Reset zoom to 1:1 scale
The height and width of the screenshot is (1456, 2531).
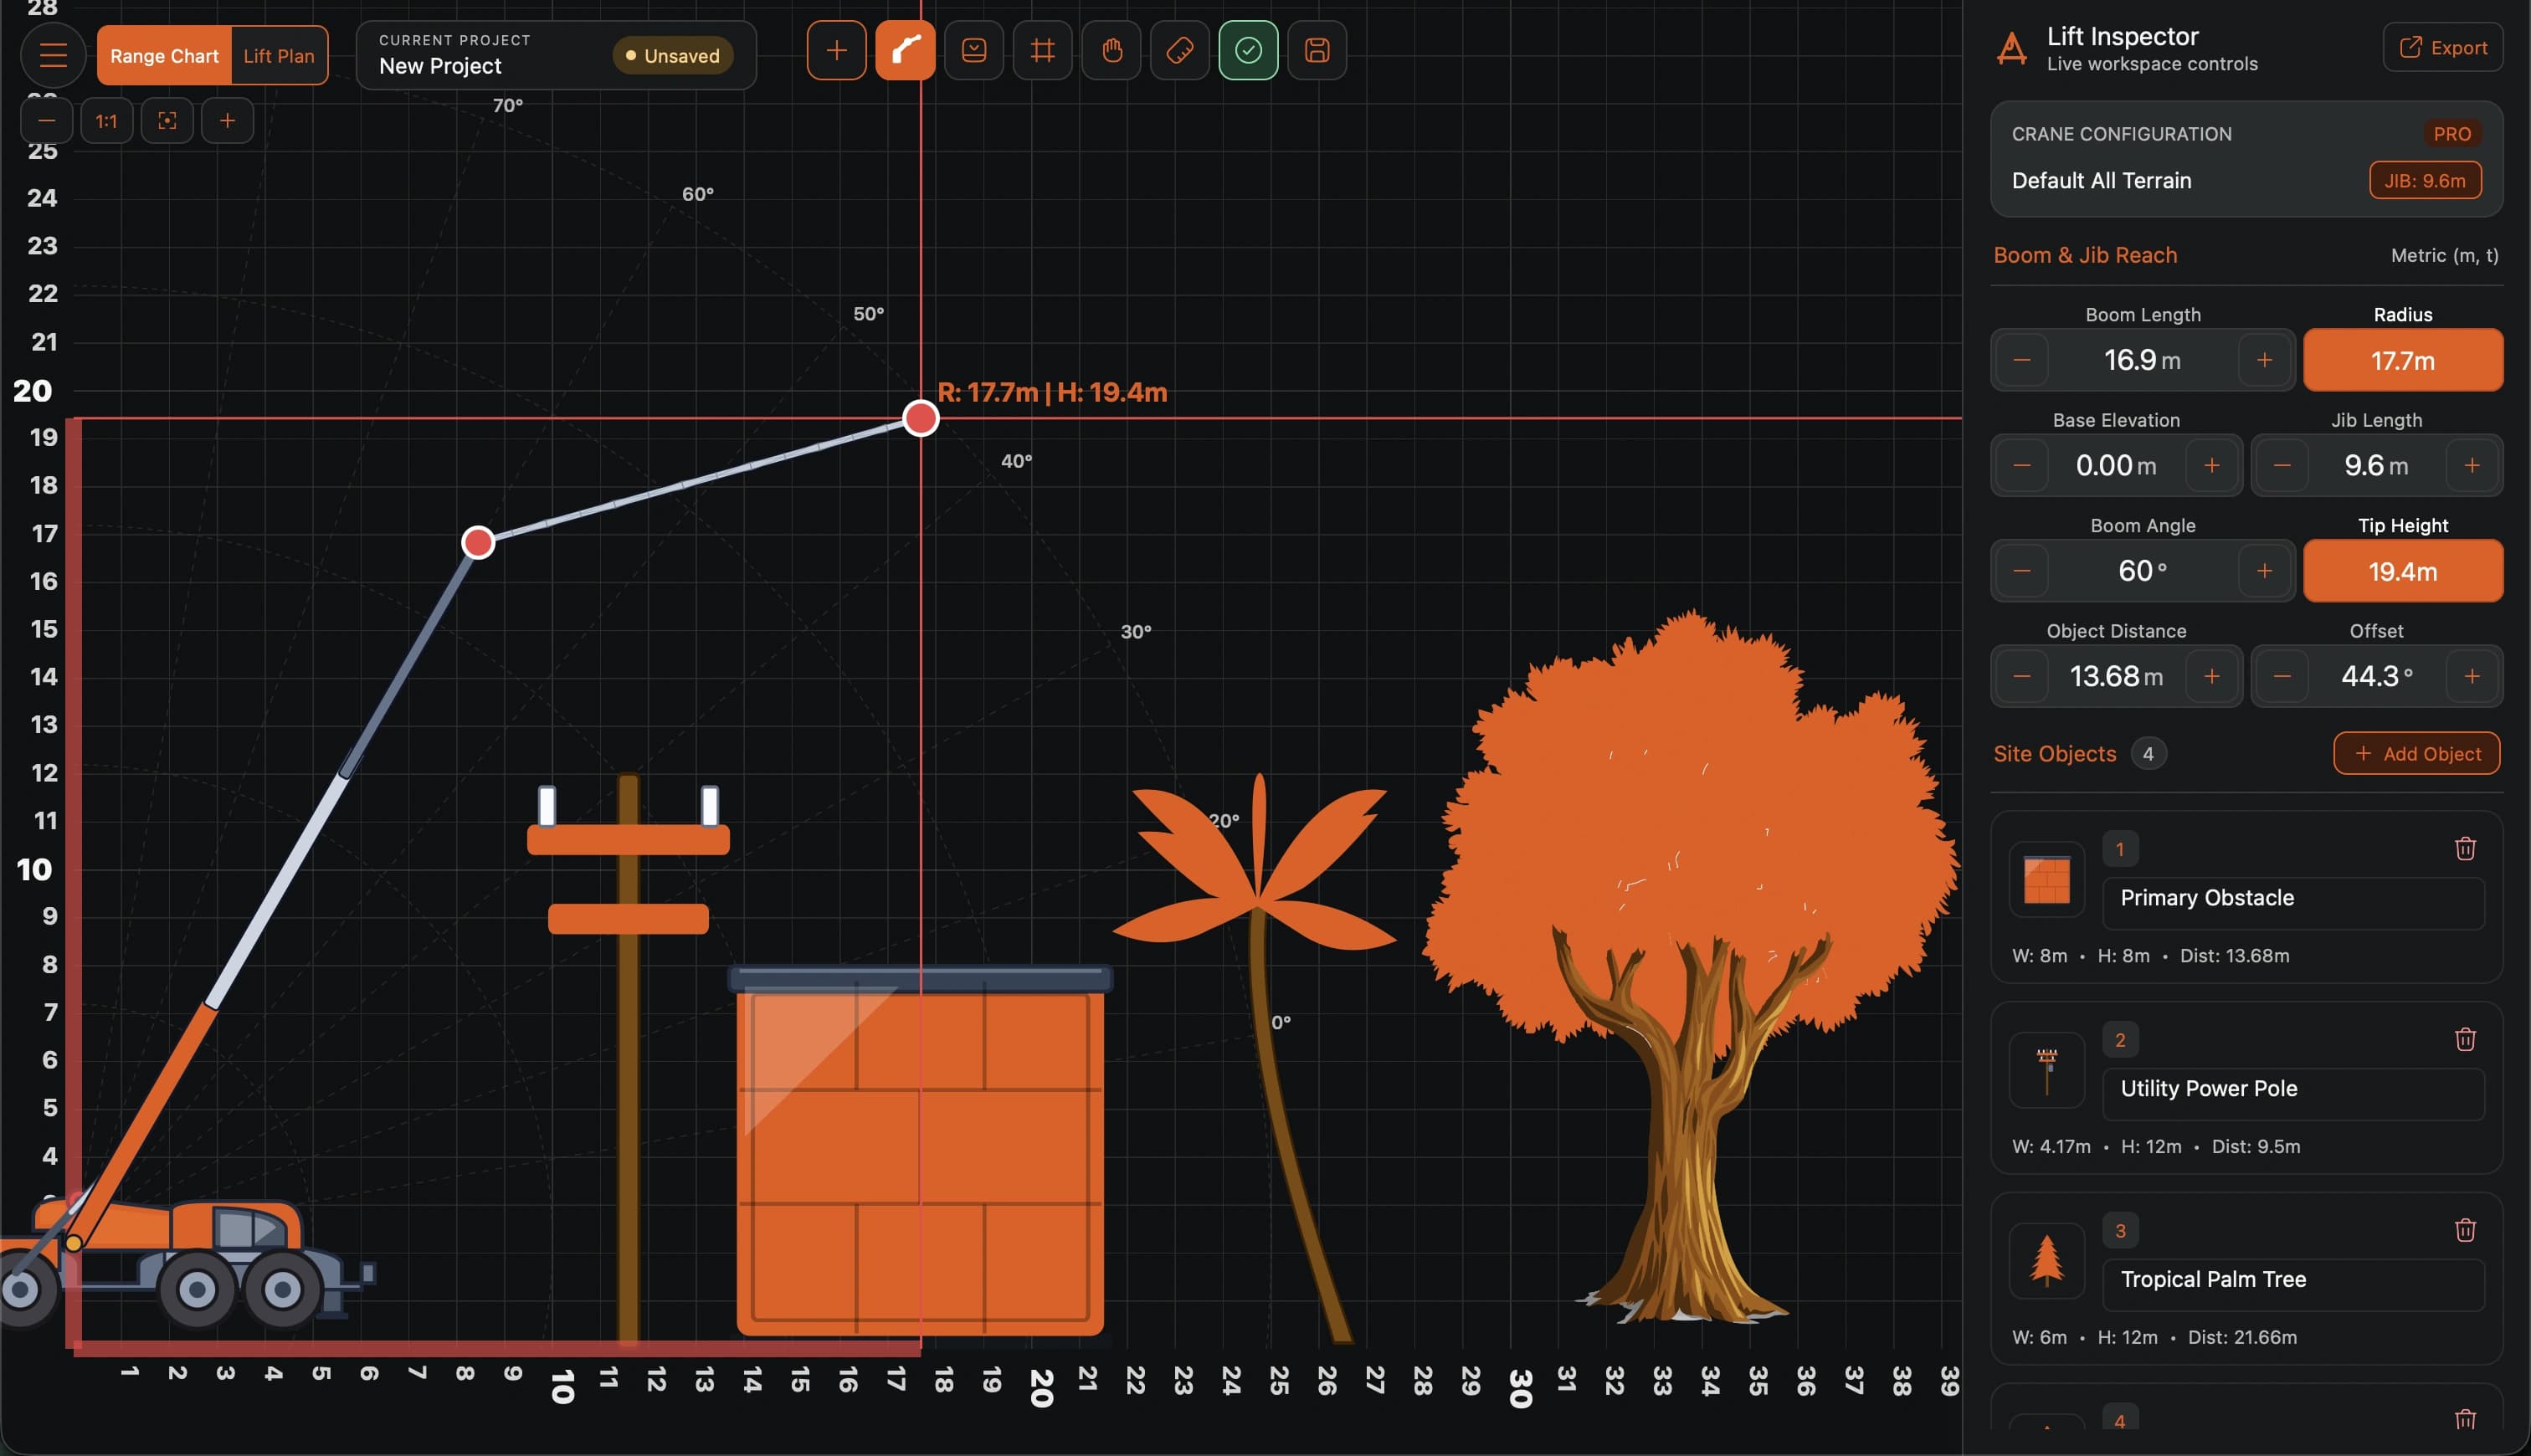coord(107,121)
